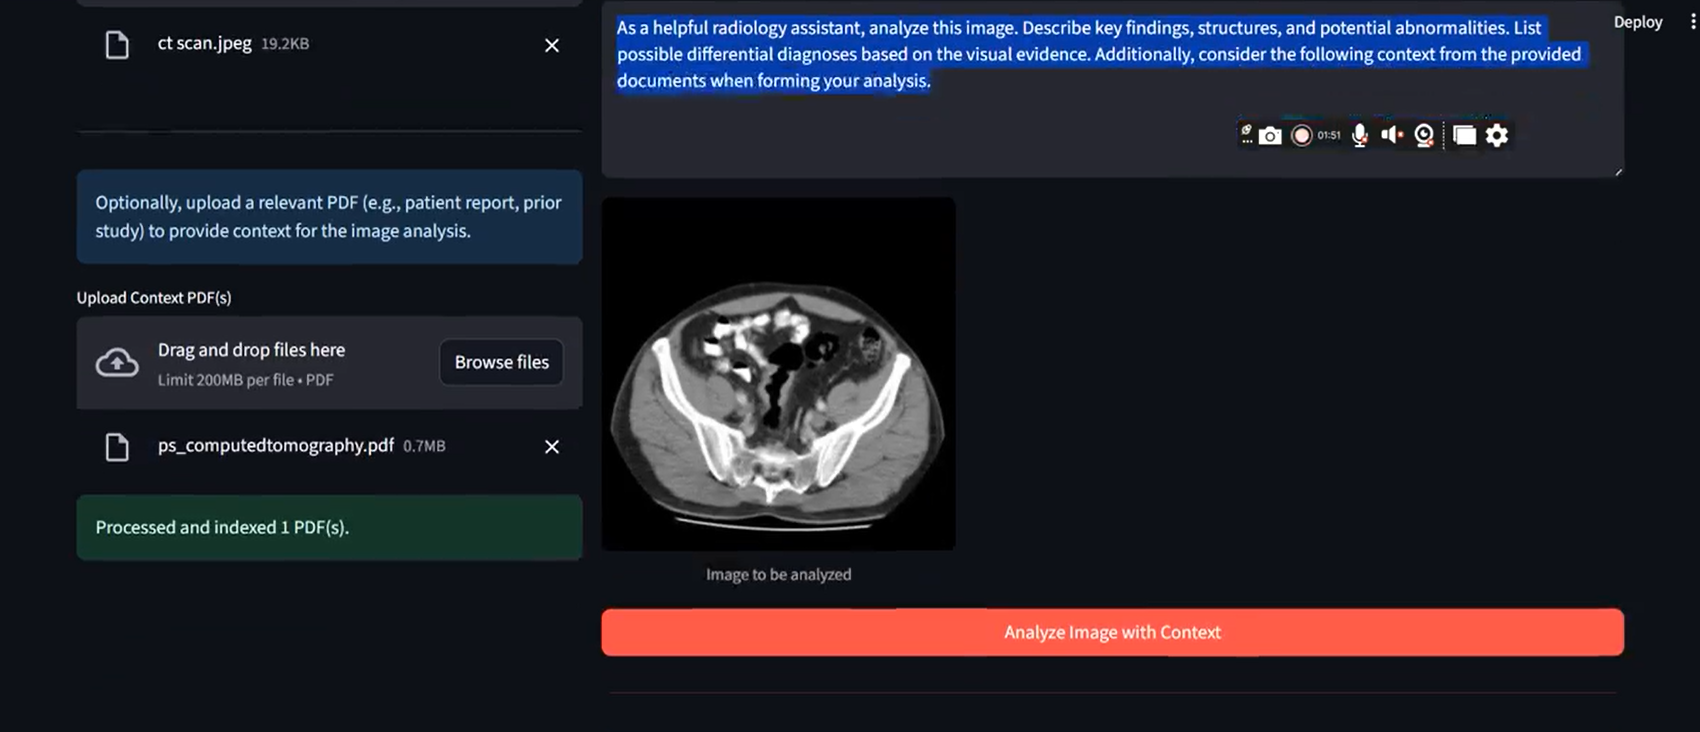Toggle the webcam in the recorder toolbar
This screenshot has width=1700, height=732.
(1424, 136)
